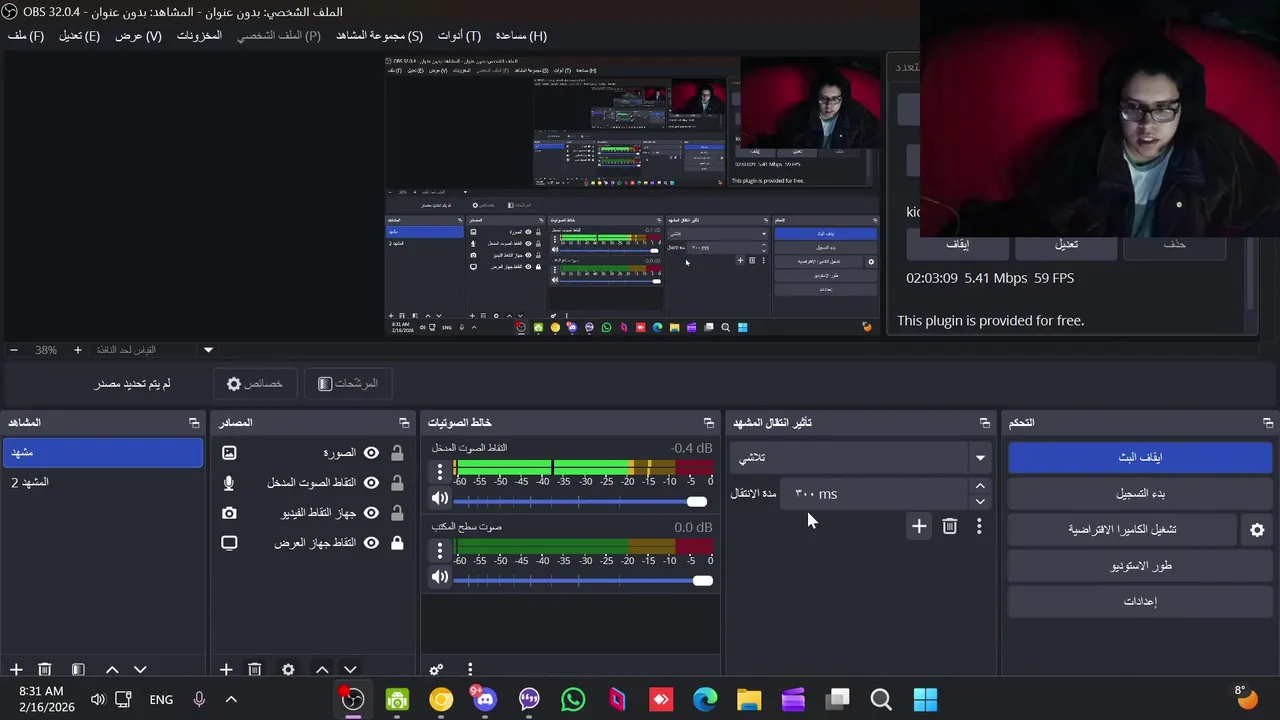
Task: Hide display capture source eye toggle
Action: pyautogui.click(x=371, y=543)
